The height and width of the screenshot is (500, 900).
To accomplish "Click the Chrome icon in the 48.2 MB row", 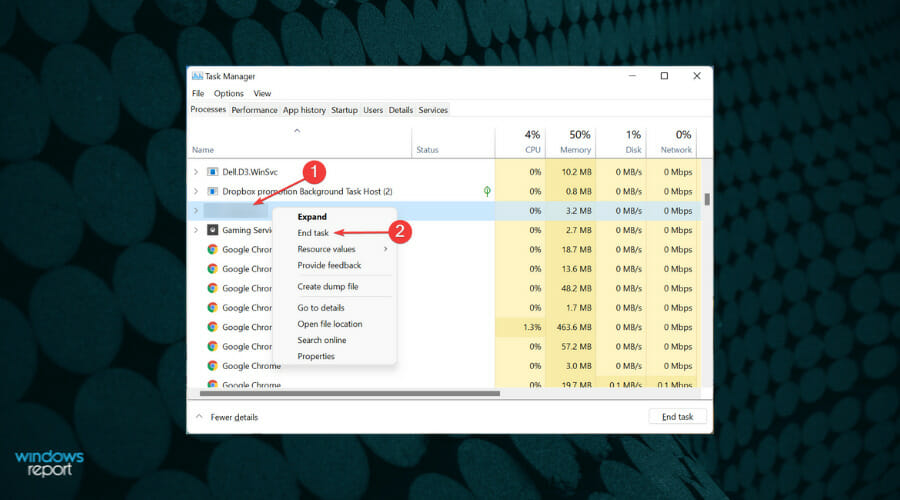I will (212, 288).
